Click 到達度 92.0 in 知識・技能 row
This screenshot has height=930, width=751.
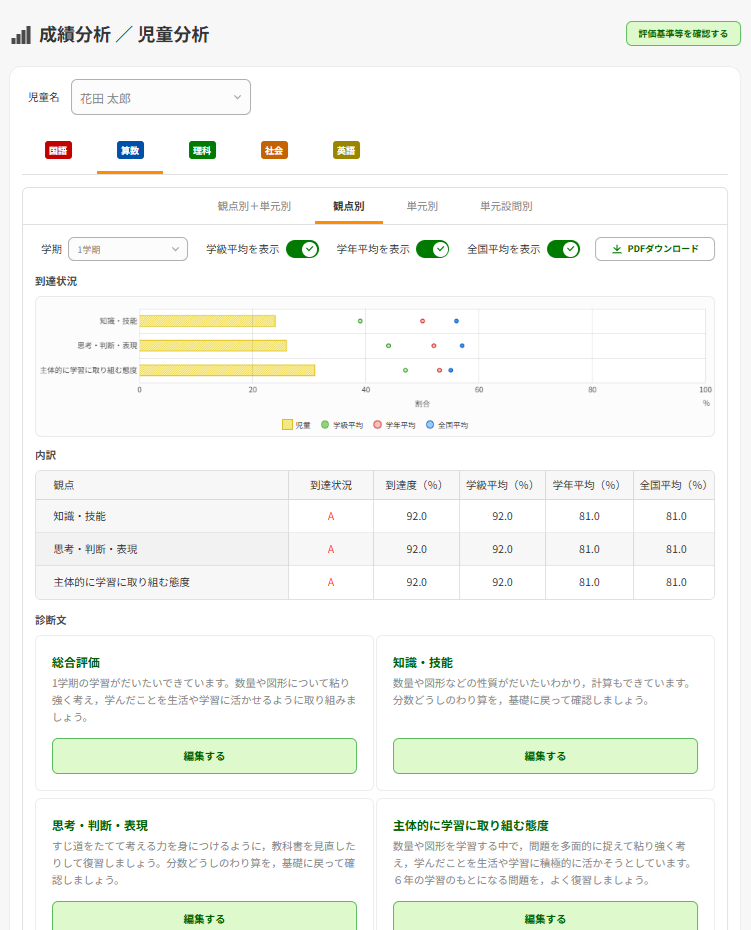416,517
